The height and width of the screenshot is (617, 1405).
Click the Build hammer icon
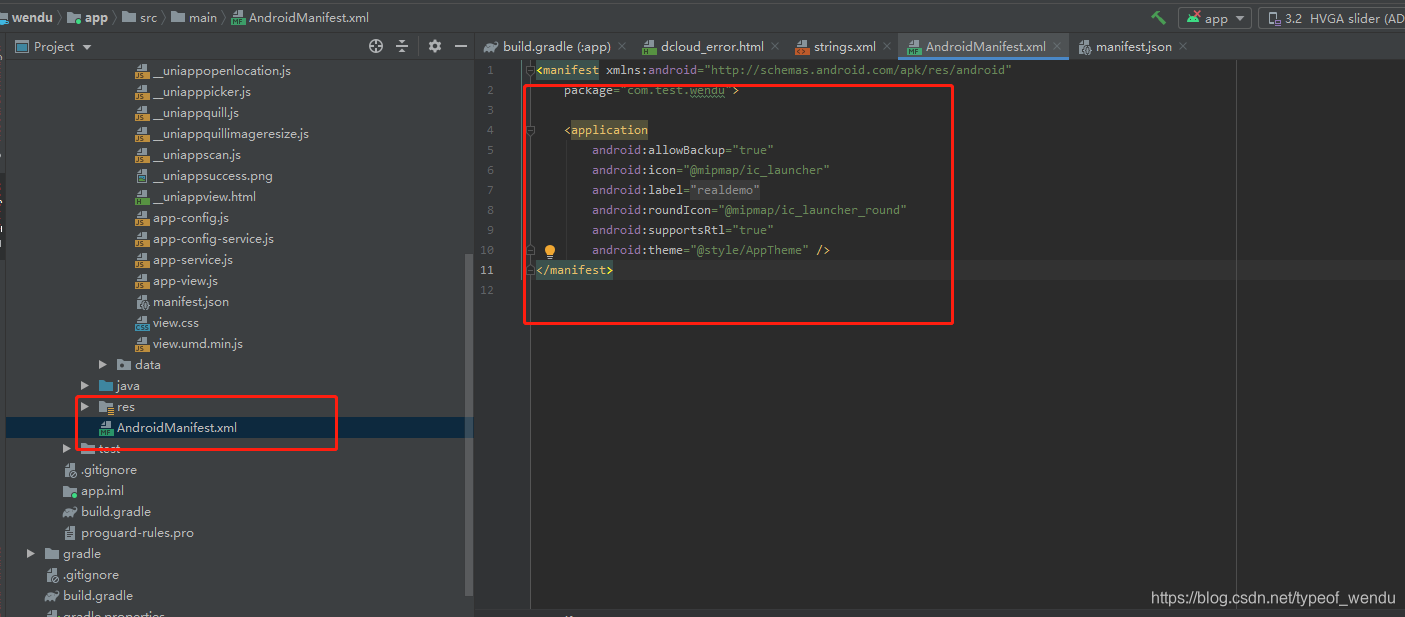click(1158, 18)
